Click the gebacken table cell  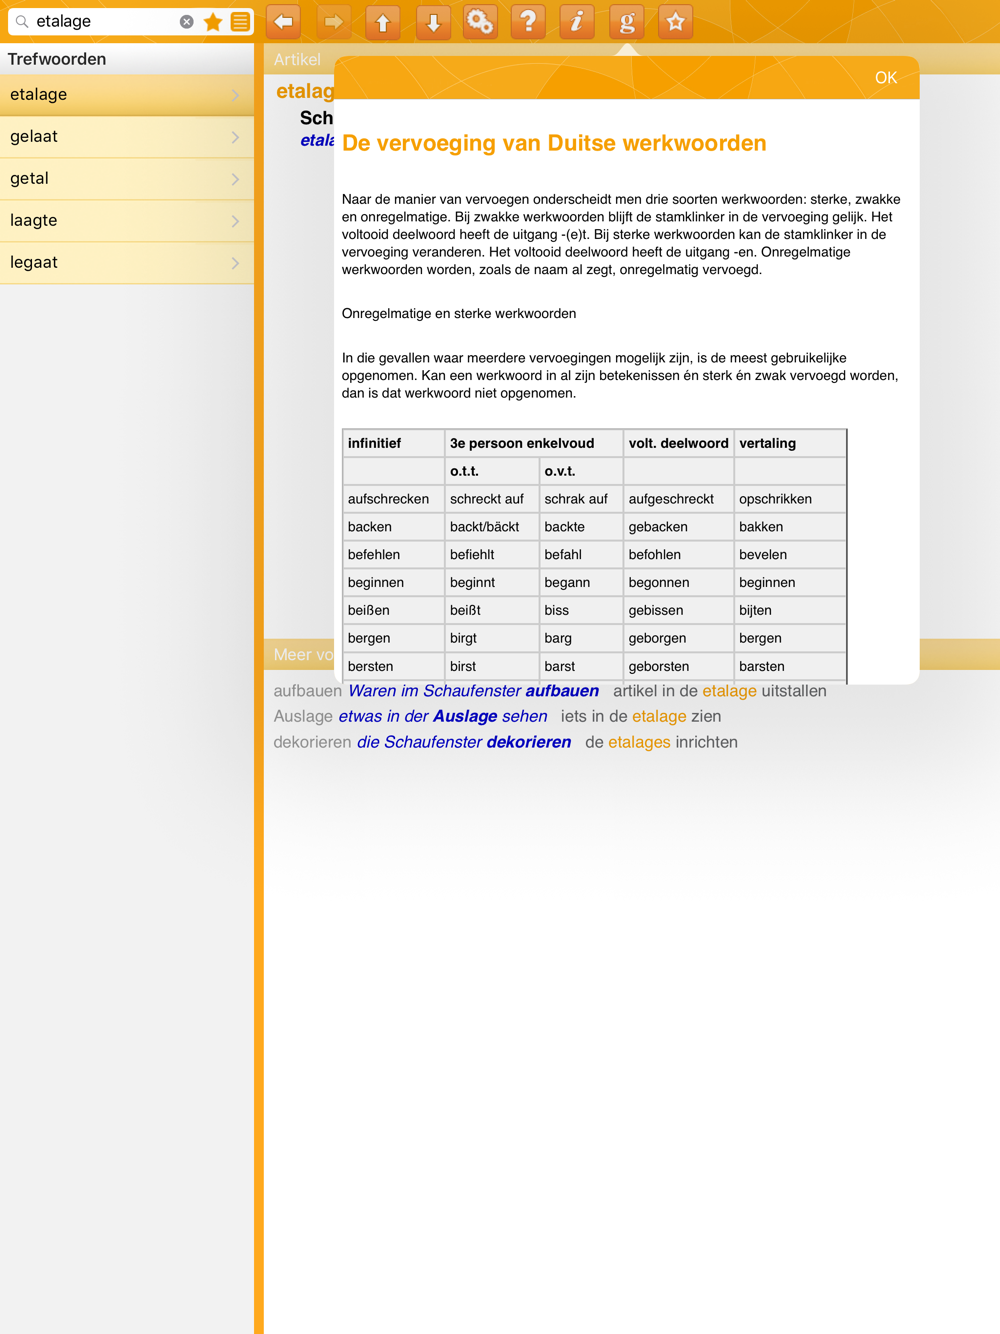[679, 527]
